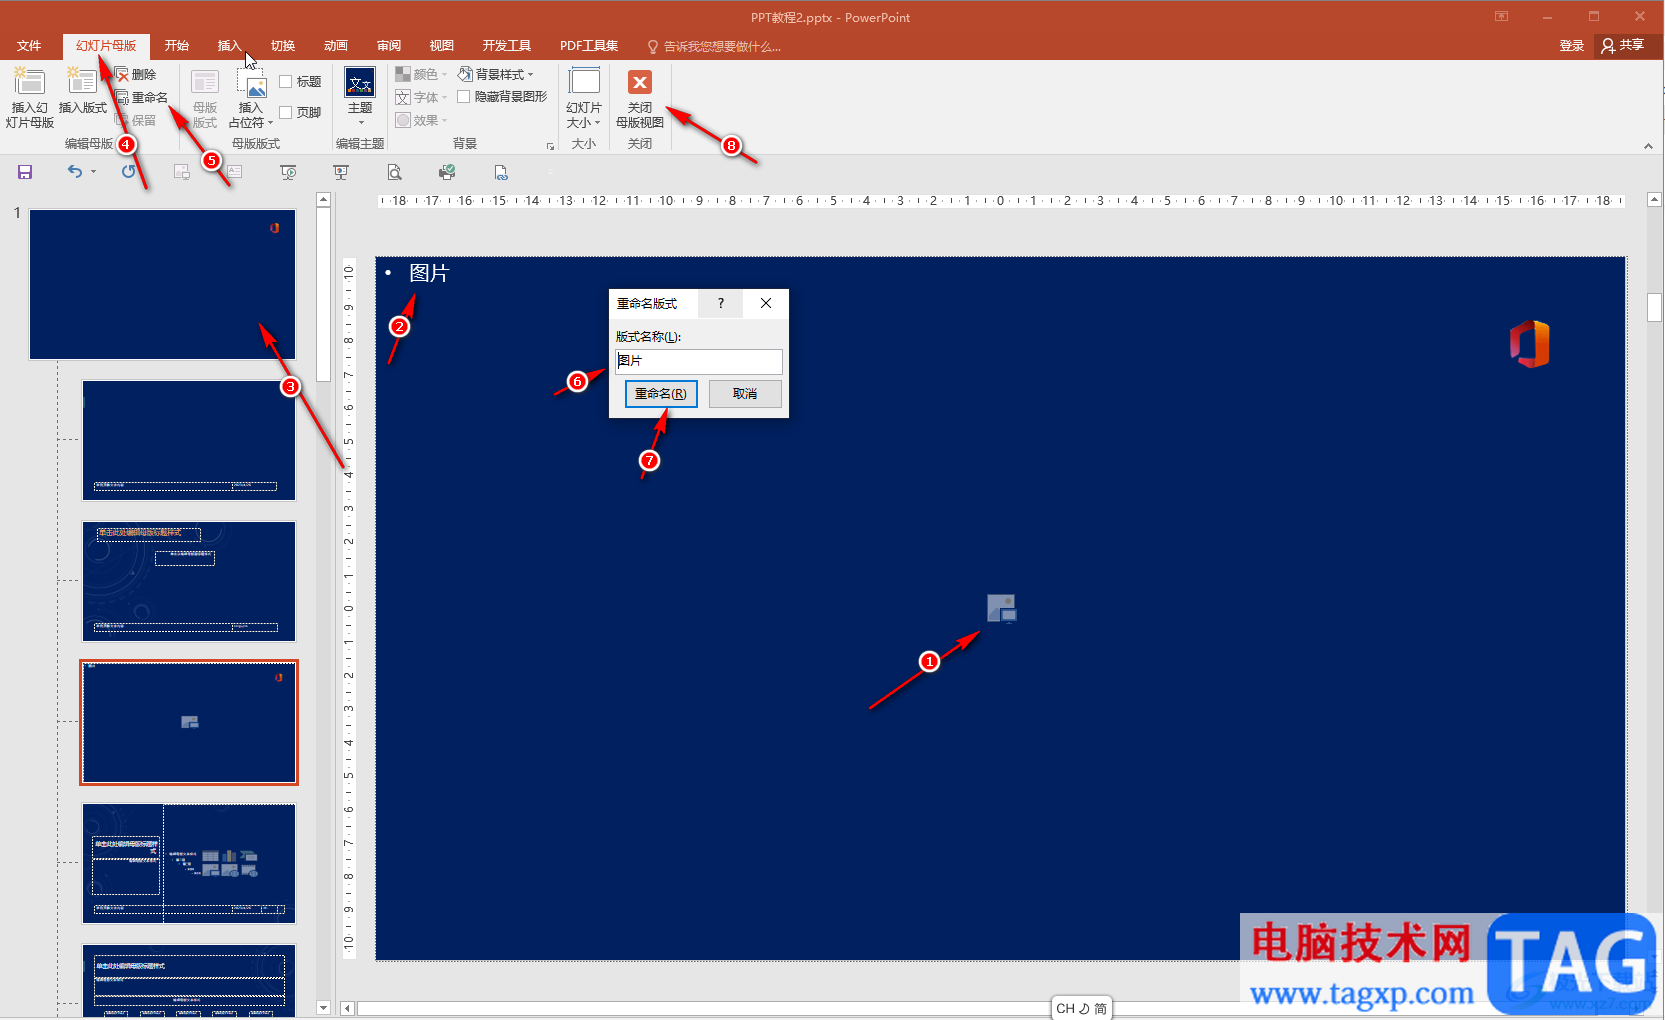
Task: Click the Rename (重命名) layout command
Action: click(x=141, y=97)
